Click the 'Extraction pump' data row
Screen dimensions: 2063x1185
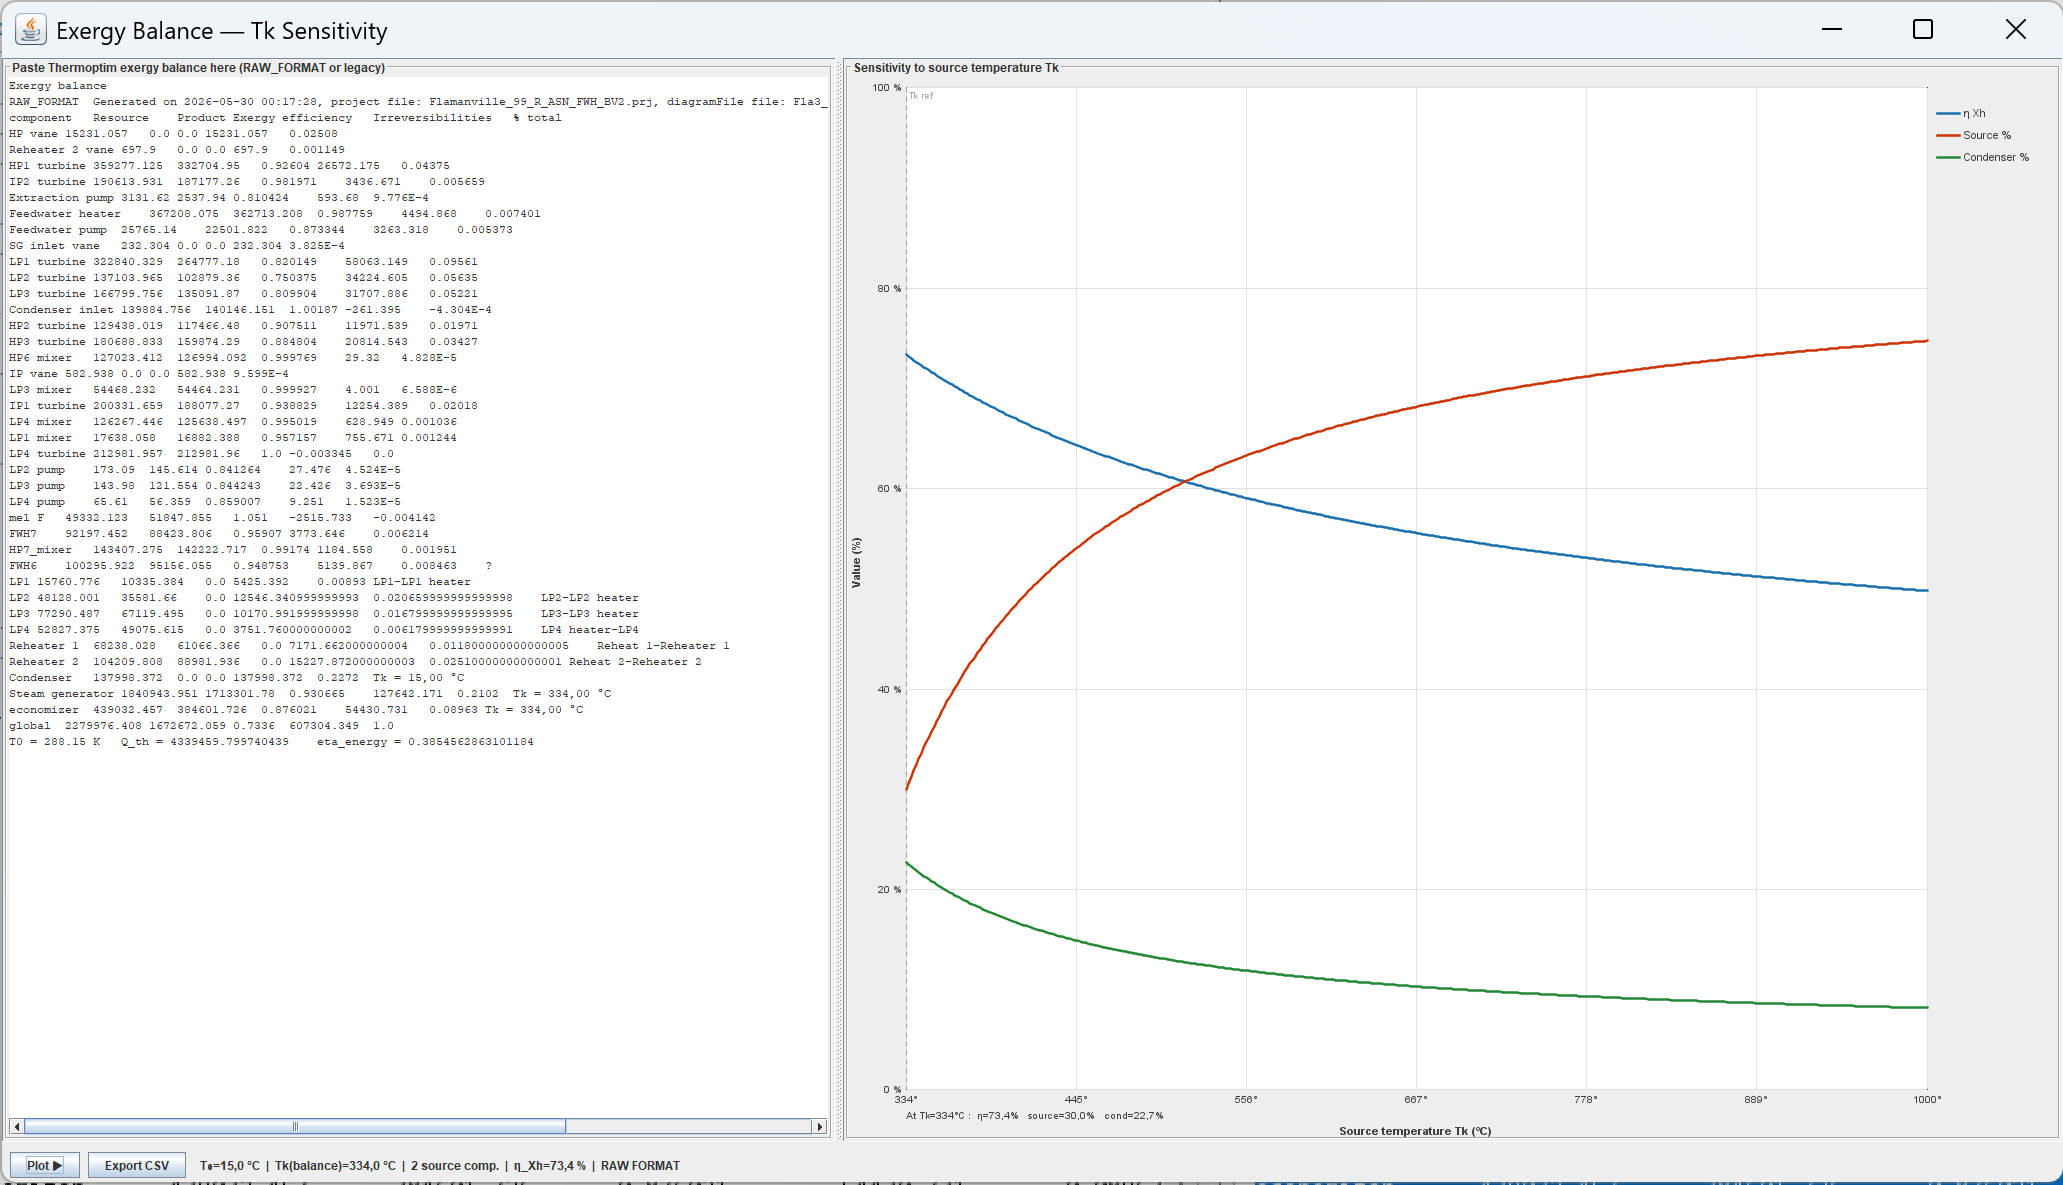click(x=219, y=198)
